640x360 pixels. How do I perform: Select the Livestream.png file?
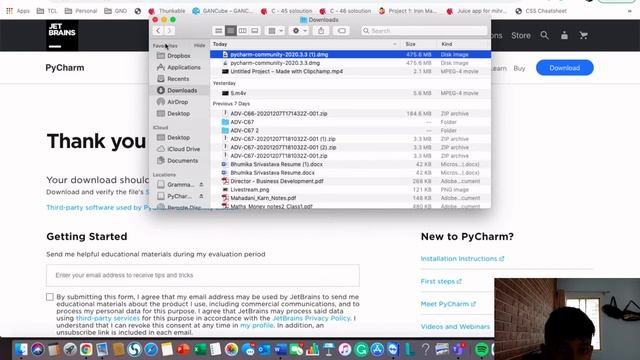350,189
